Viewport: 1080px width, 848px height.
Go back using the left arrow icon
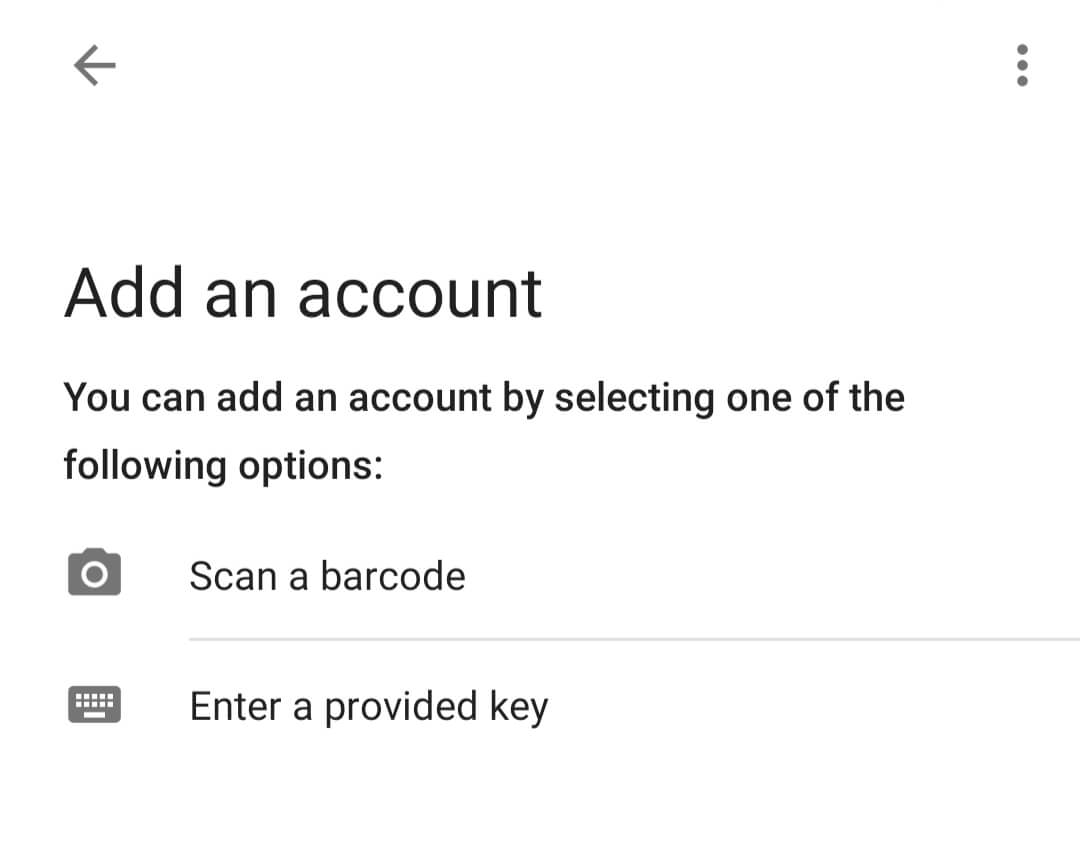pyautogui.click(x=94, y=65)
